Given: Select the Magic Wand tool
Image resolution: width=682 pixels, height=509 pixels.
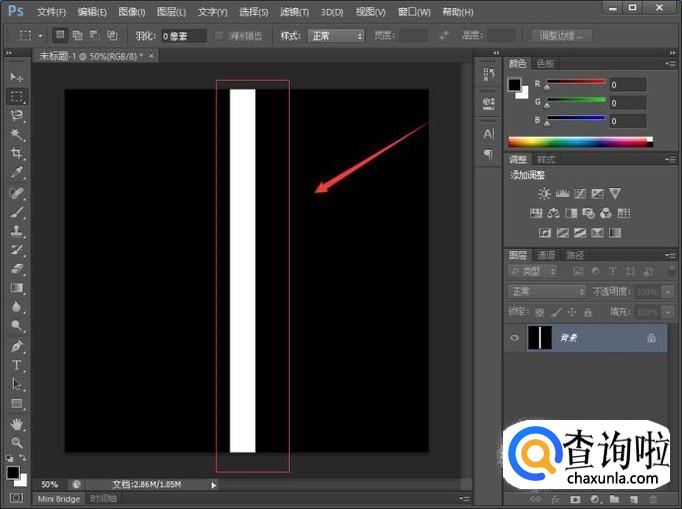Looking at the screenshot, I should 17,134.
